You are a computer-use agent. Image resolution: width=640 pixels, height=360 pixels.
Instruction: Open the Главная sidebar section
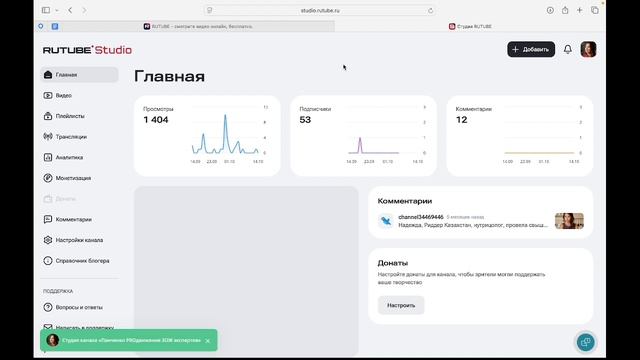click(79, 75)
